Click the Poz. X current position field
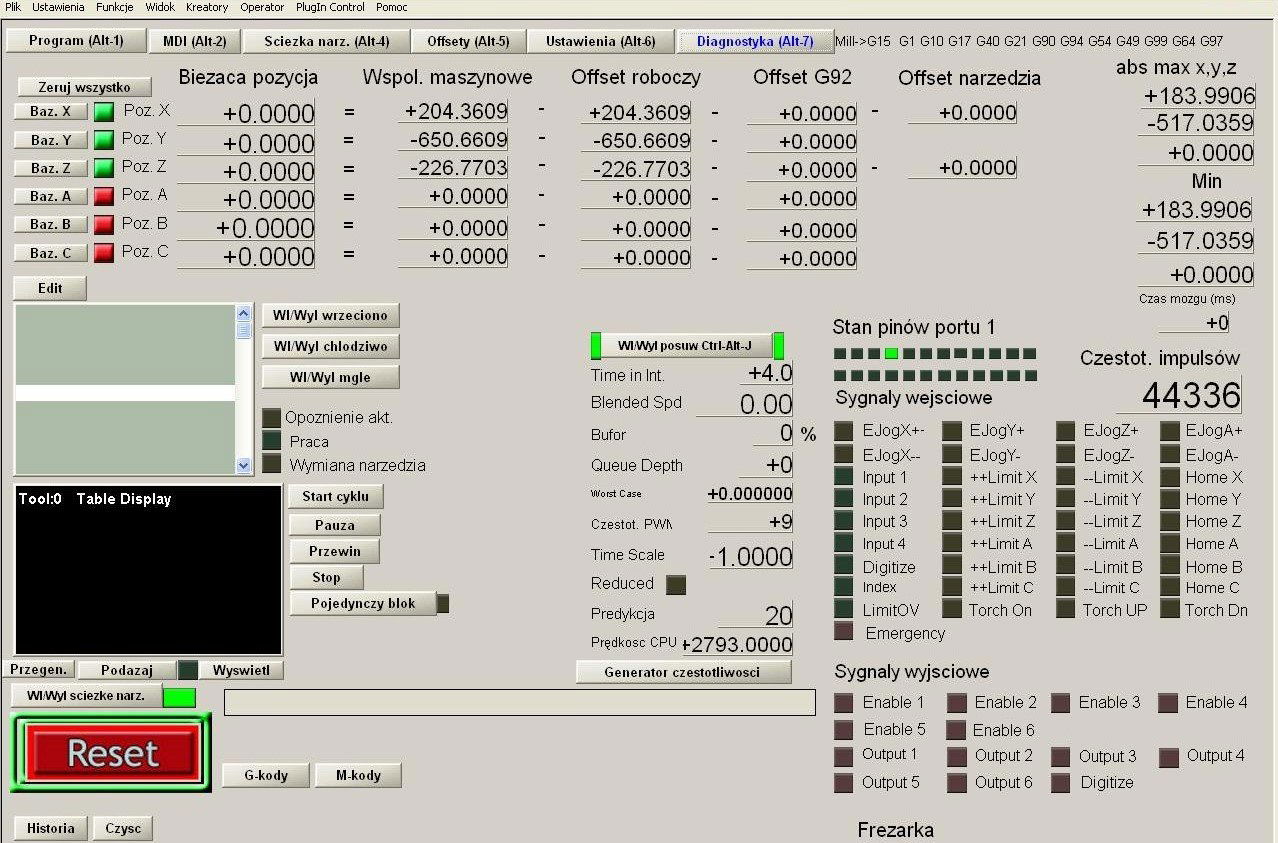 pyautogui.click(x=246, y=114)
